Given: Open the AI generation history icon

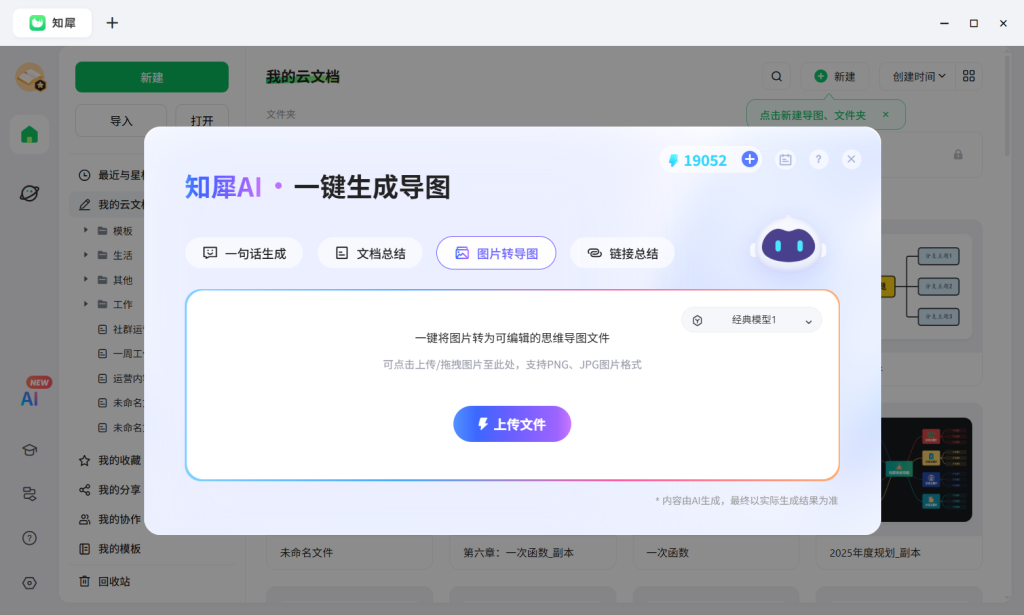Looking at the screenshot, I should [x=785, y=159].
